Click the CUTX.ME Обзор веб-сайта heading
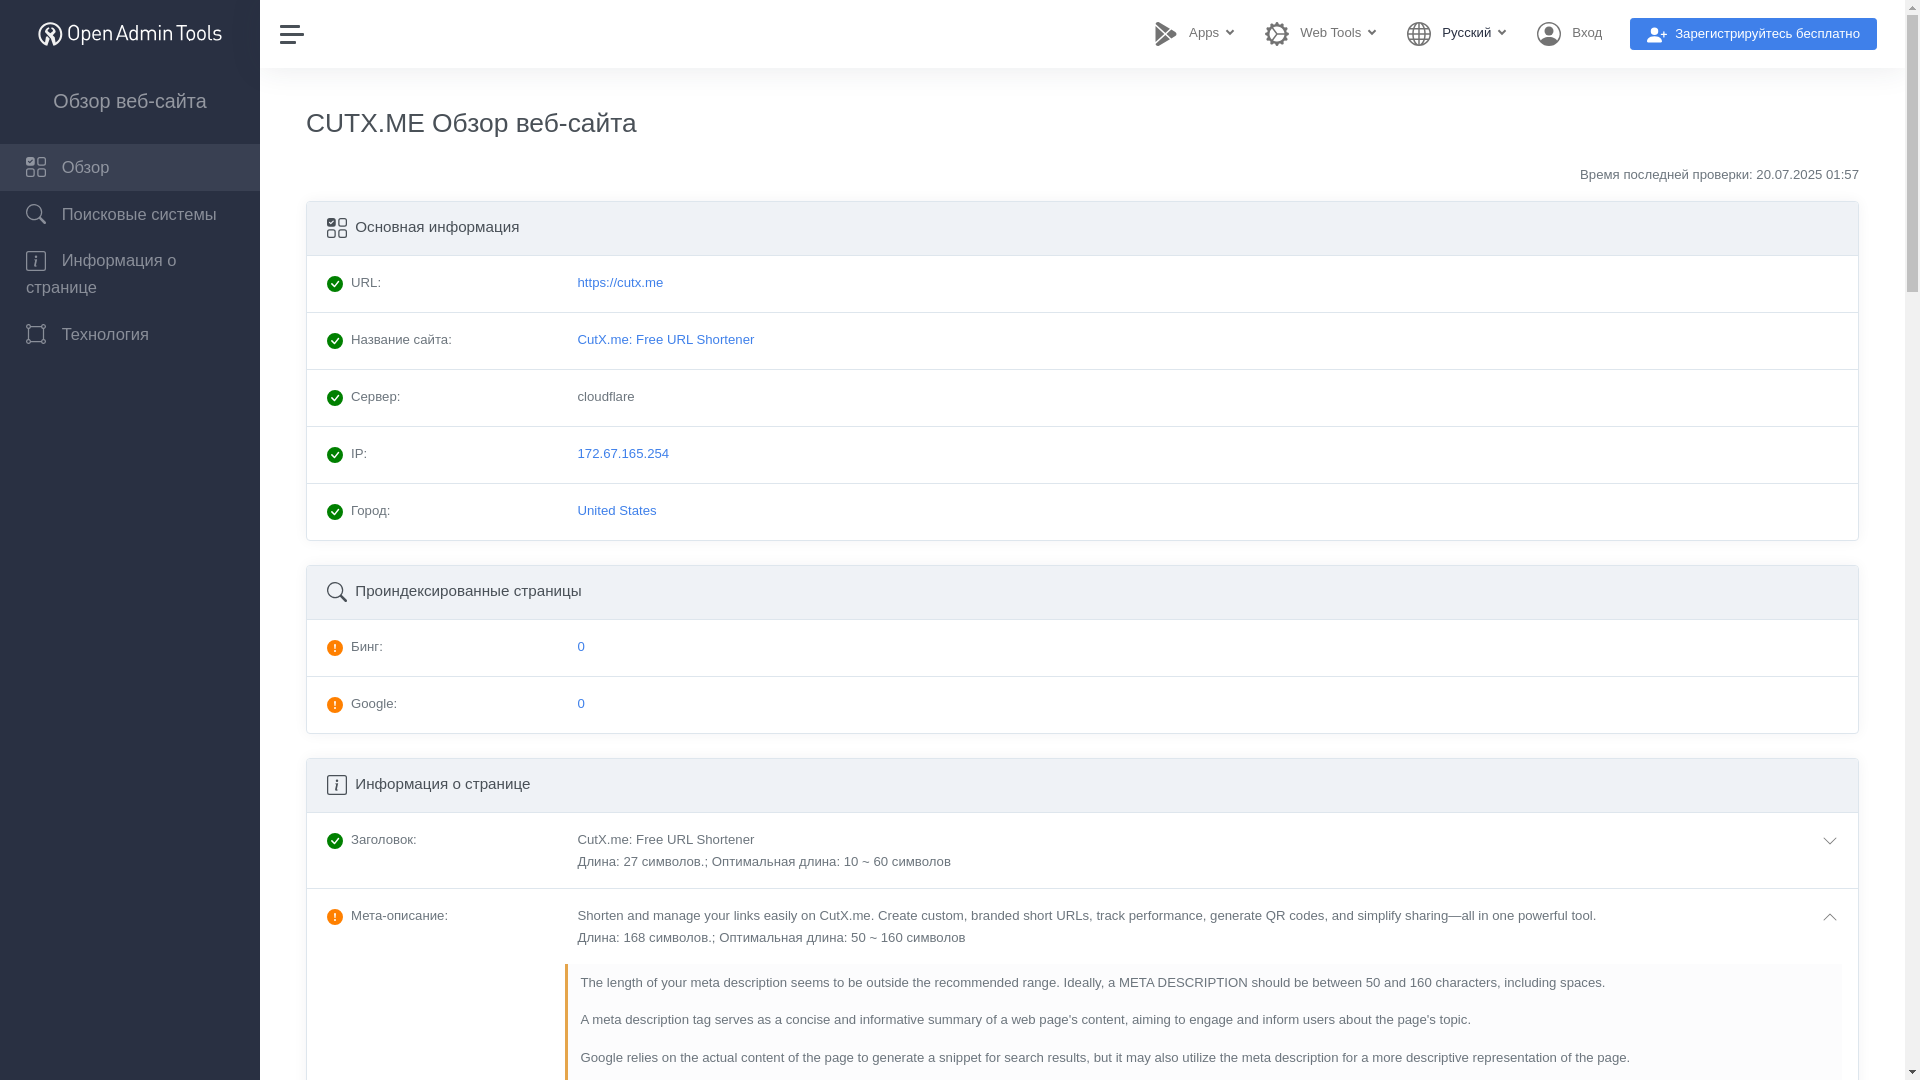This screenshot has width=1920, height=1080. tap(471, 123)
